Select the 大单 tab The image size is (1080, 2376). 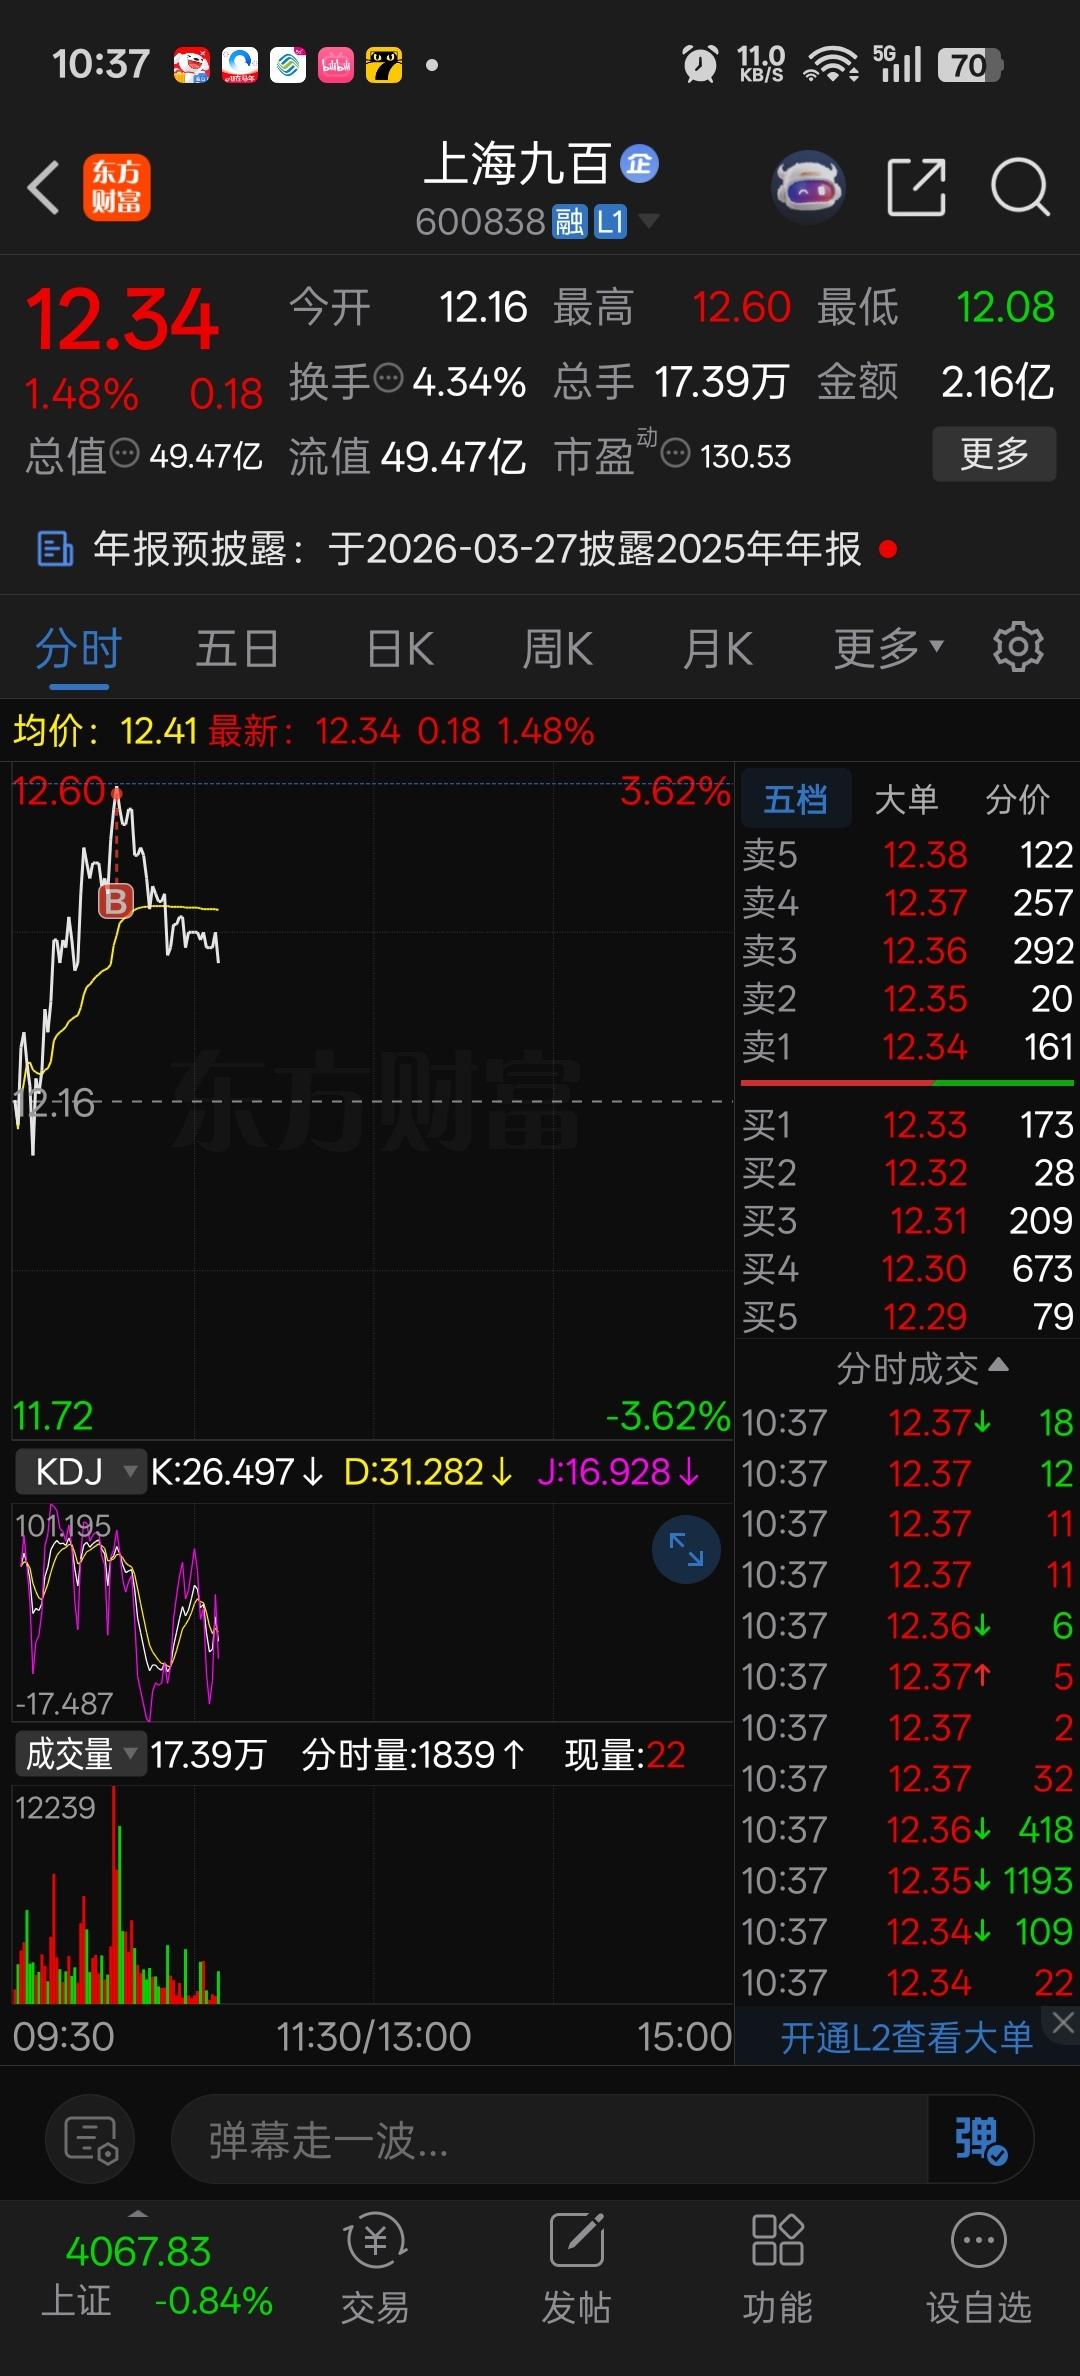click(x=906, y=799)
